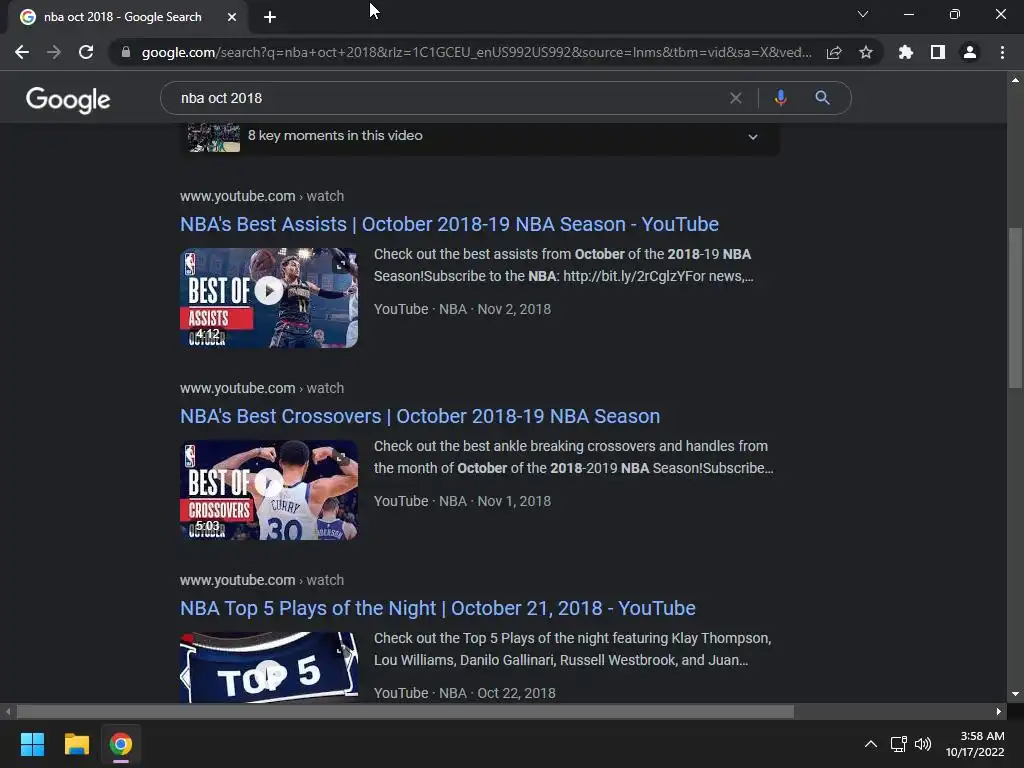This screenshot has height=768, width=1024.
Task: Click the horizontal scrollbar left arrow
Action: (x=8, y=711)
